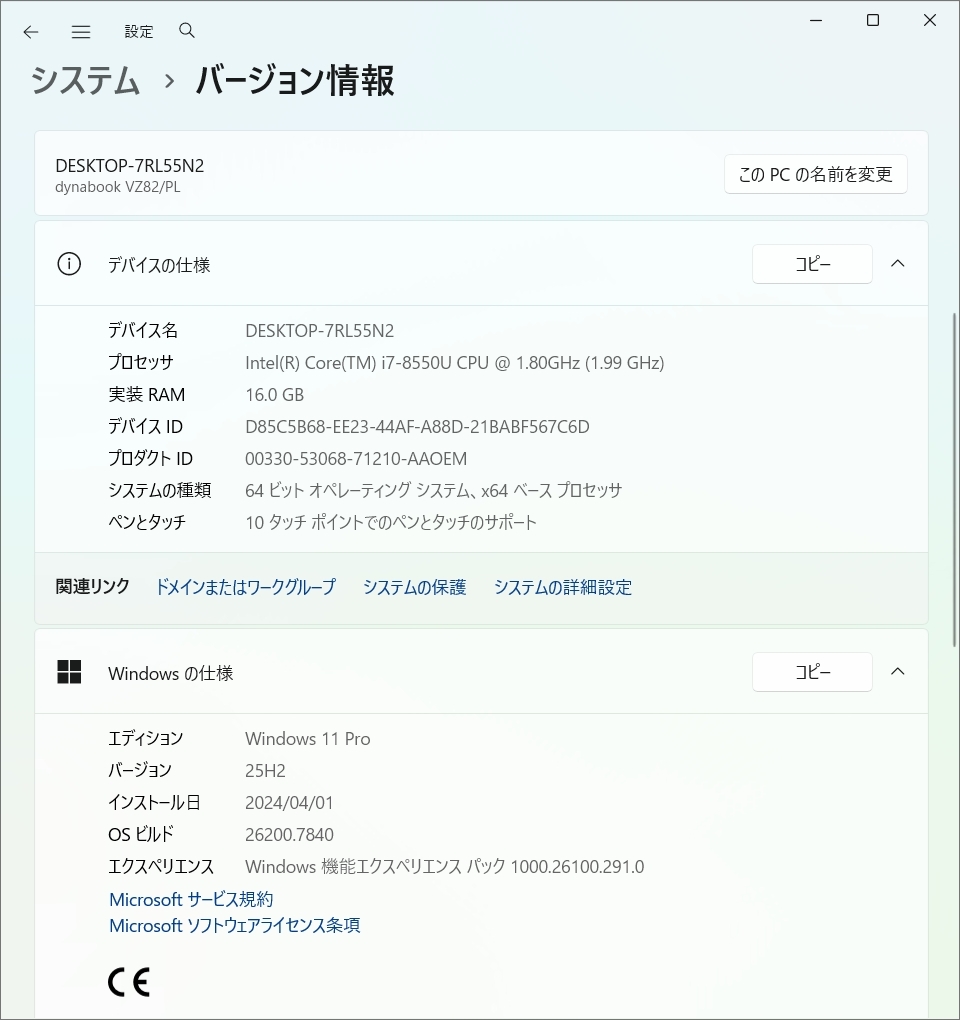Viewport: 960px width, 1020px height.
Task: Click コピー for Windows specifications
Action: coord(811,672)
